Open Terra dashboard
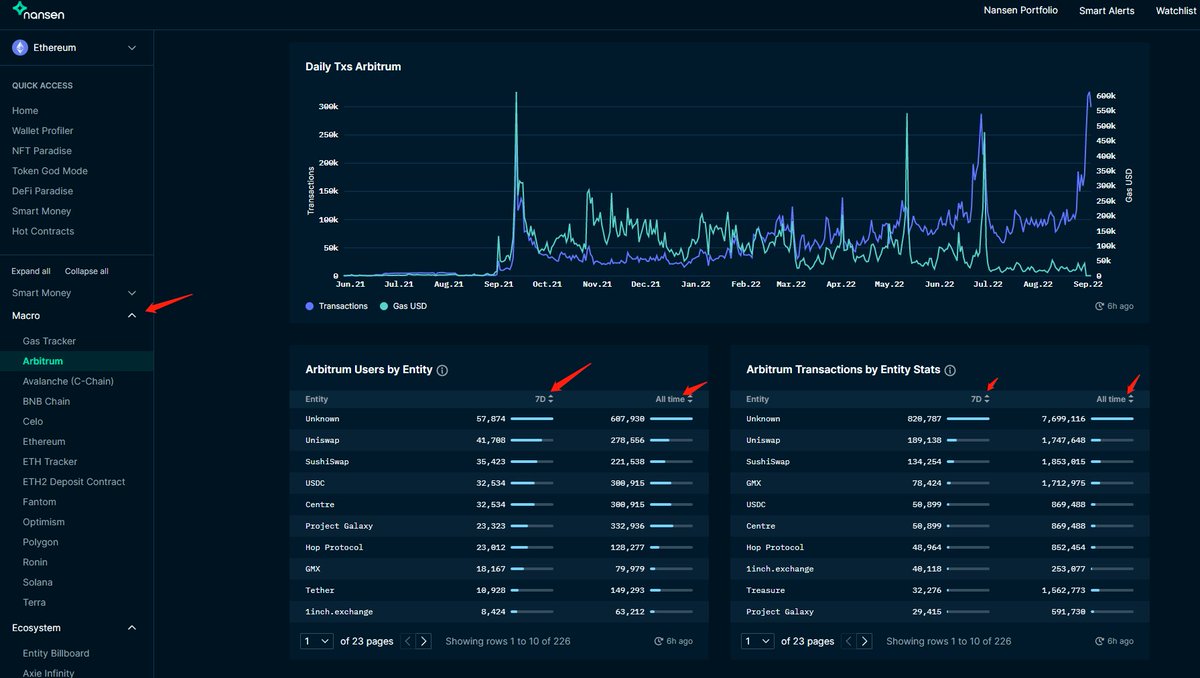 point(34,602)
